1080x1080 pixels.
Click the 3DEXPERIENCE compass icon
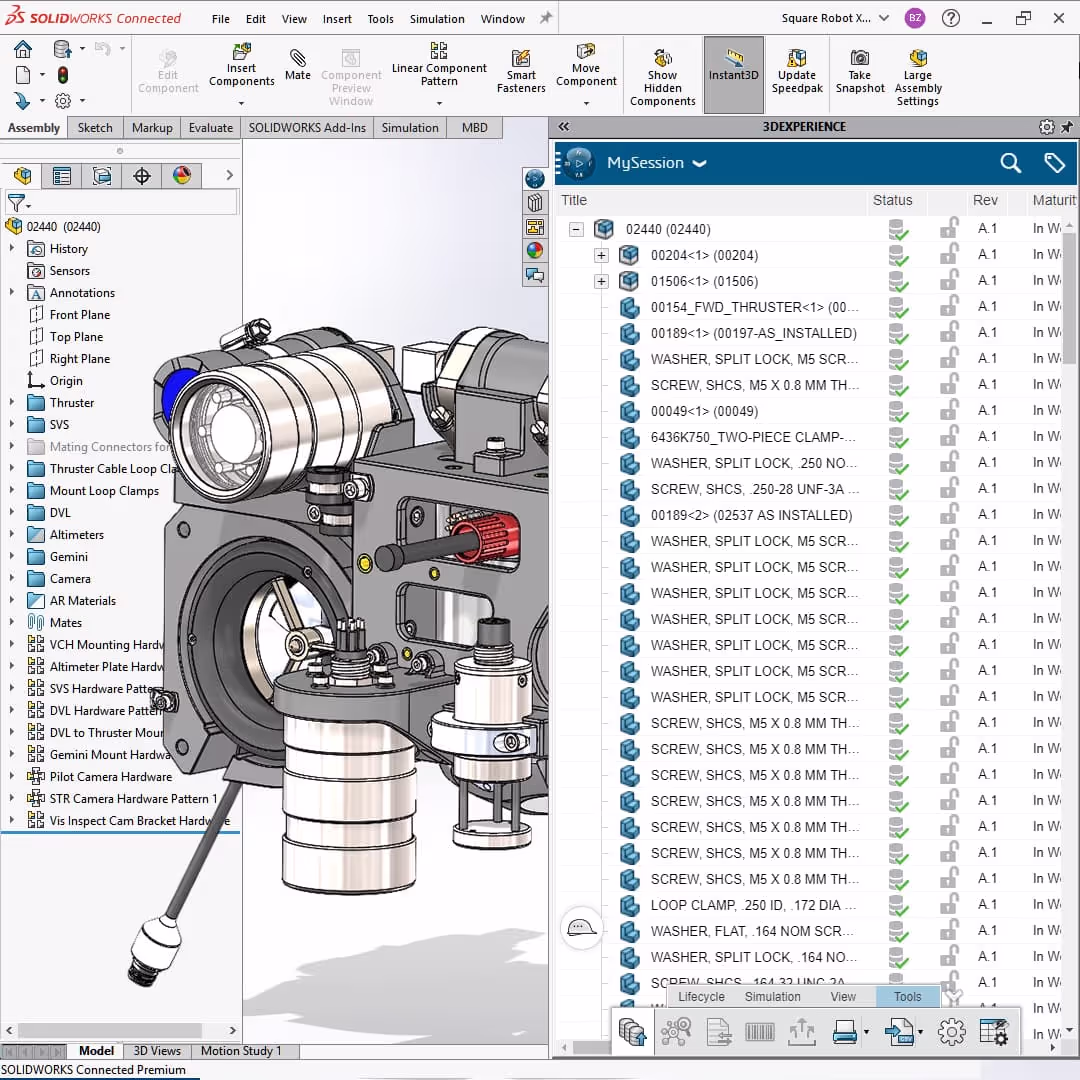(x=578, y=163)
